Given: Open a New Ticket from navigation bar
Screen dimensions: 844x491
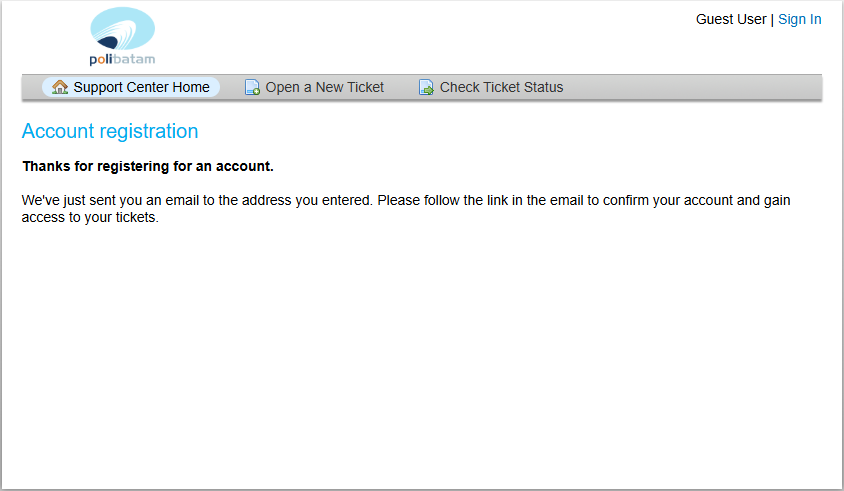Looking at the screenshot, I should click(324, 87).
